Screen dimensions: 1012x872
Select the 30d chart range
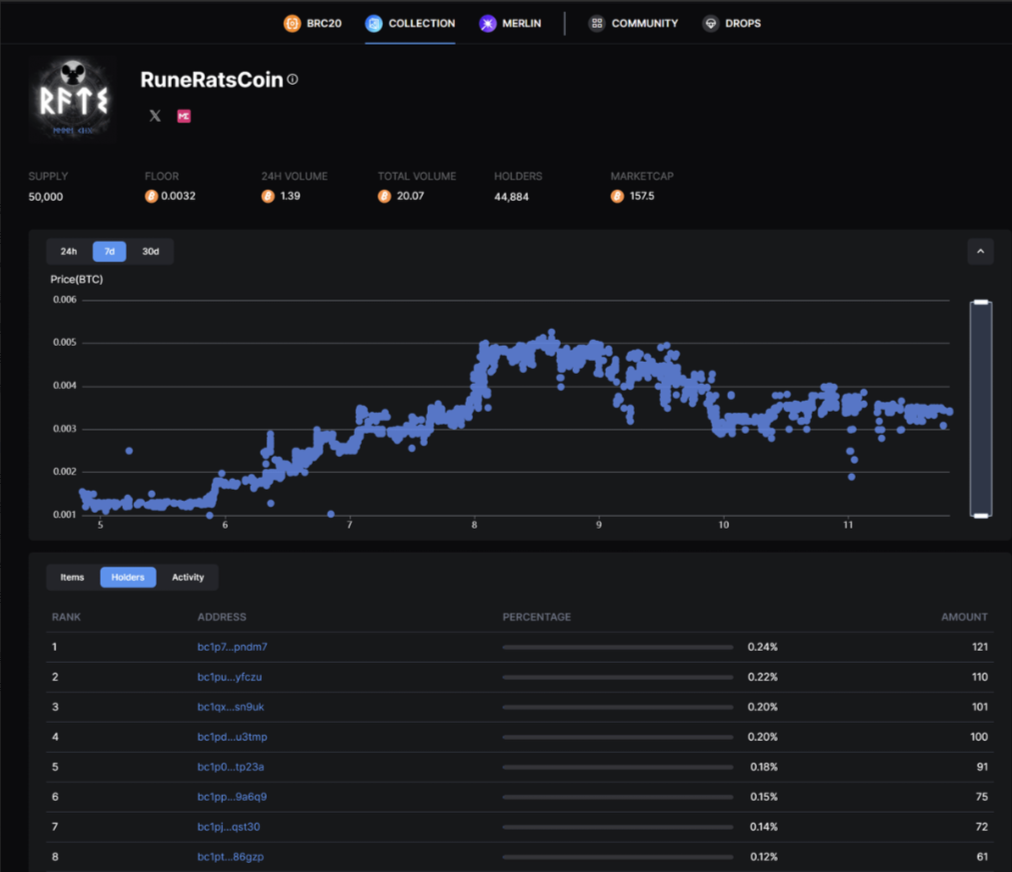(x=150, y=251)
